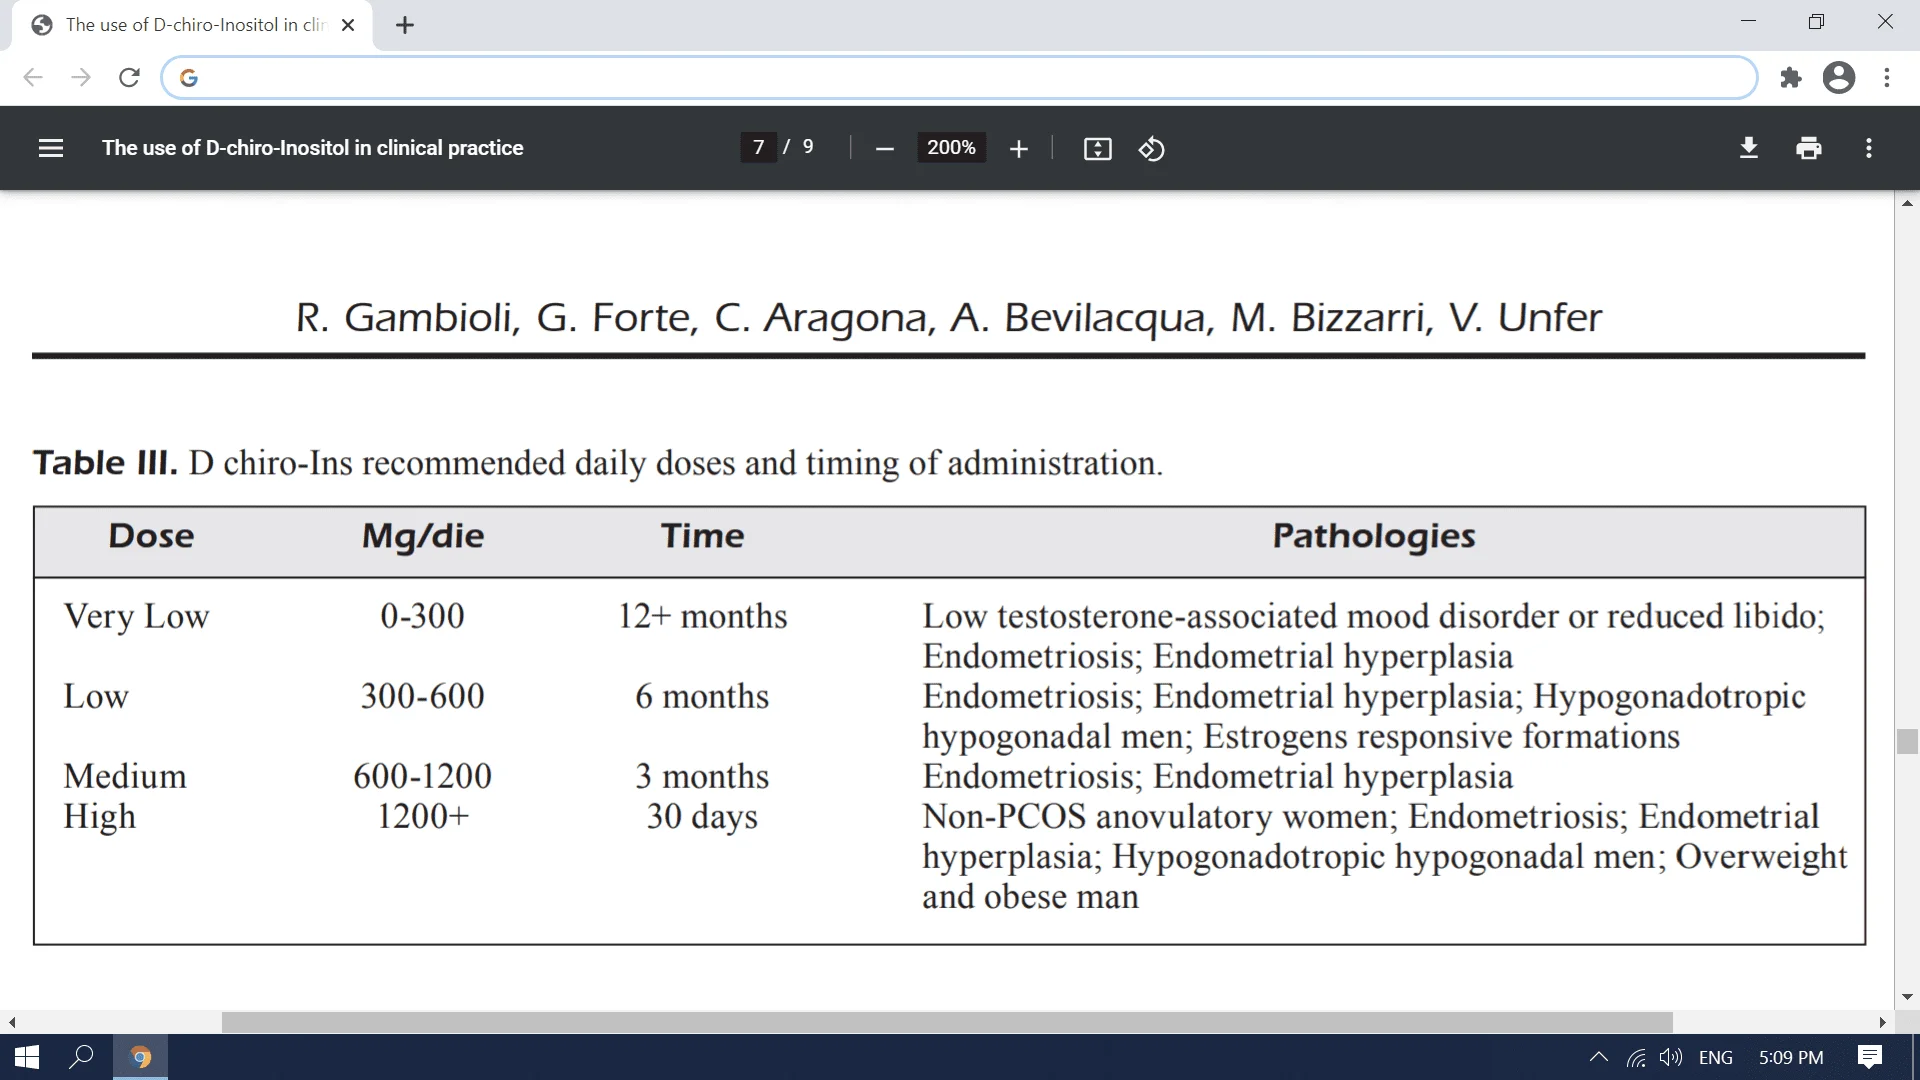1920x1080 pixels.
Task: Click the '6 months' time cell
Action: [702, 696]
